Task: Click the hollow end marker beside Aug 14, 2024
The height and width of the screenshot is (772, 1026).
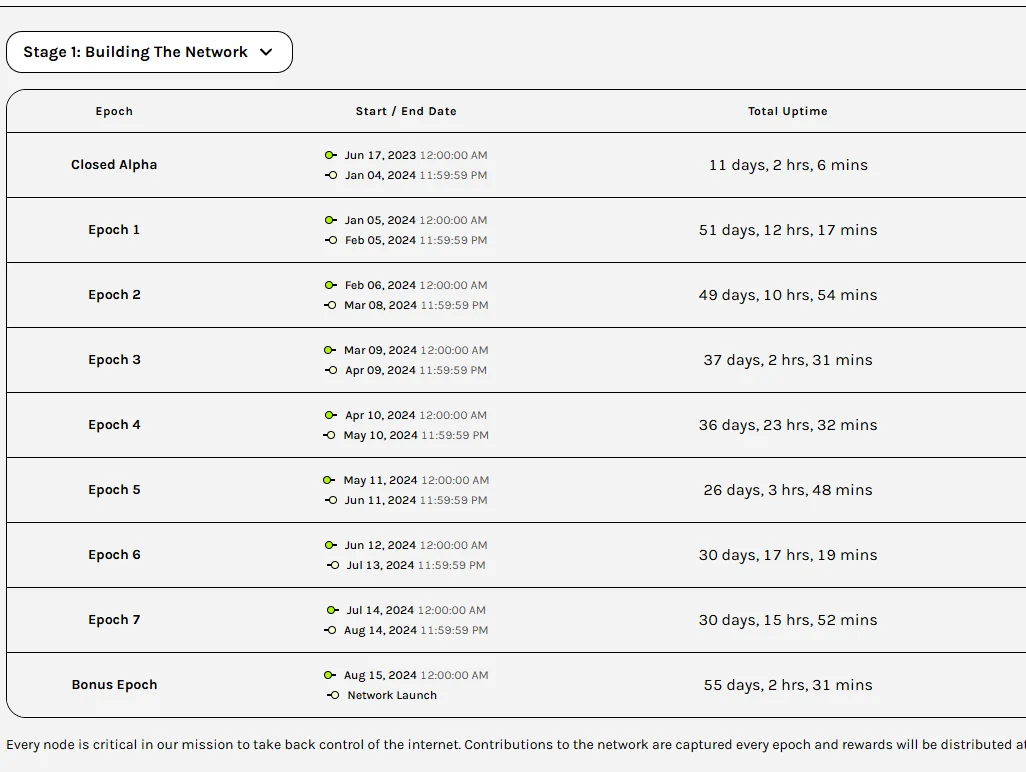Action: coord(330,630)
